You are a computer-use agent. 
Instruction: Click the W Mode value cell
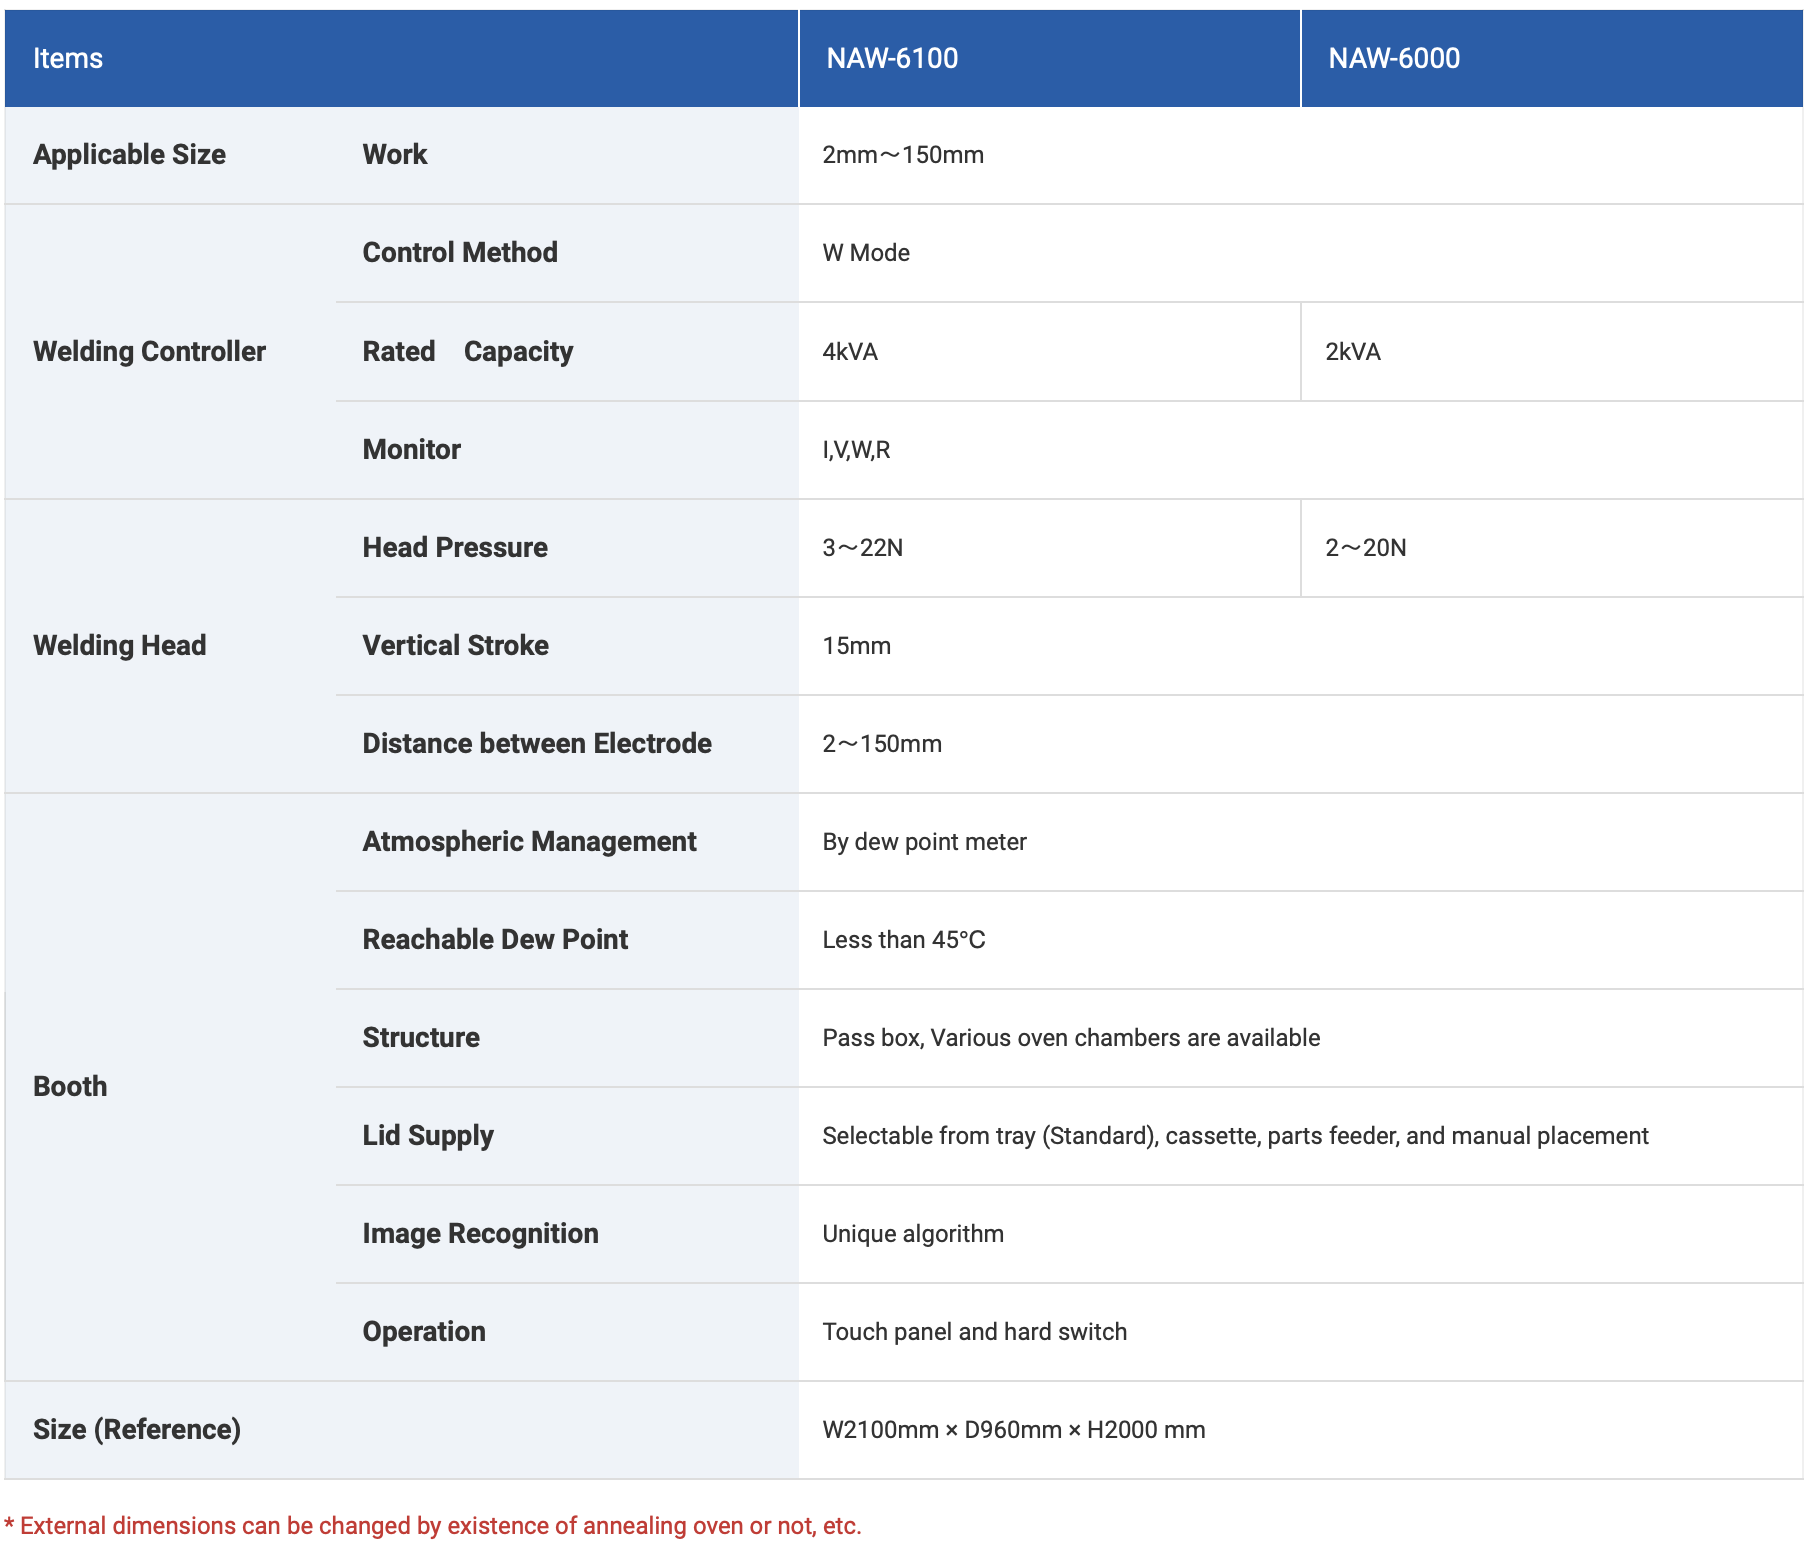click(866, 253)
